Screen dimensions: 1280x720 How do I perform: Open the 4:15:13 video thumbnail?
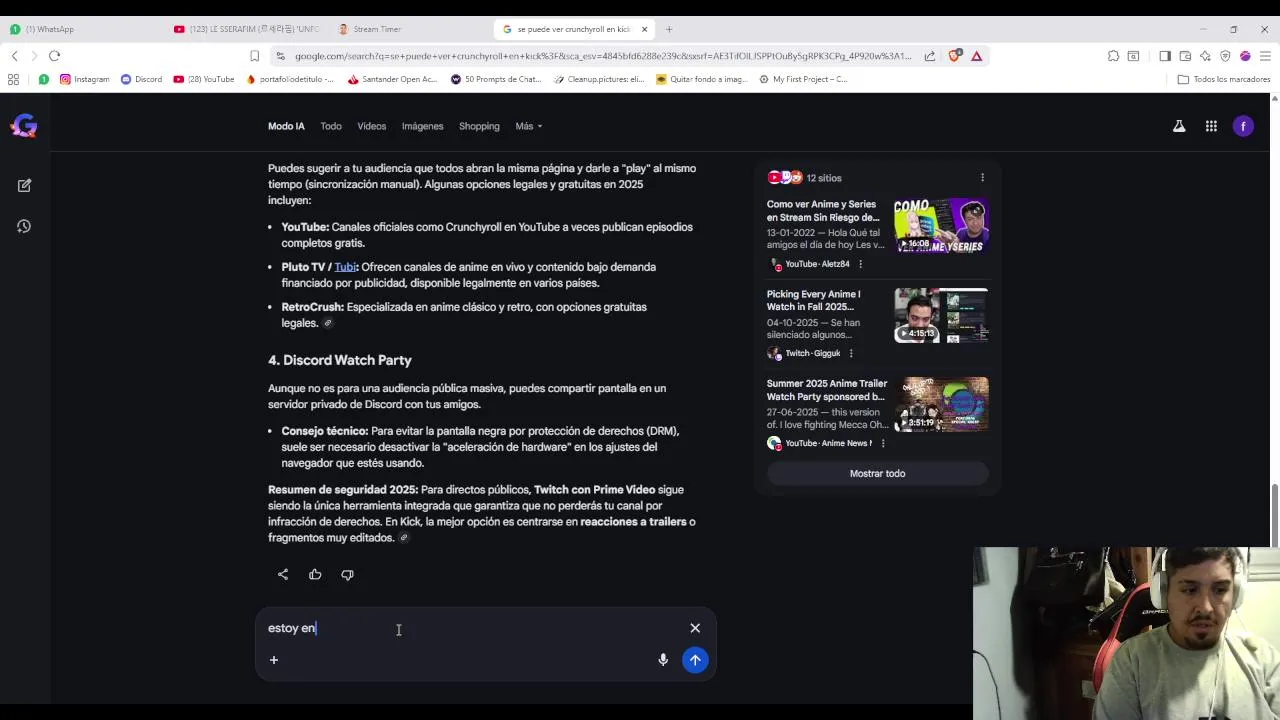click(940, 315)
